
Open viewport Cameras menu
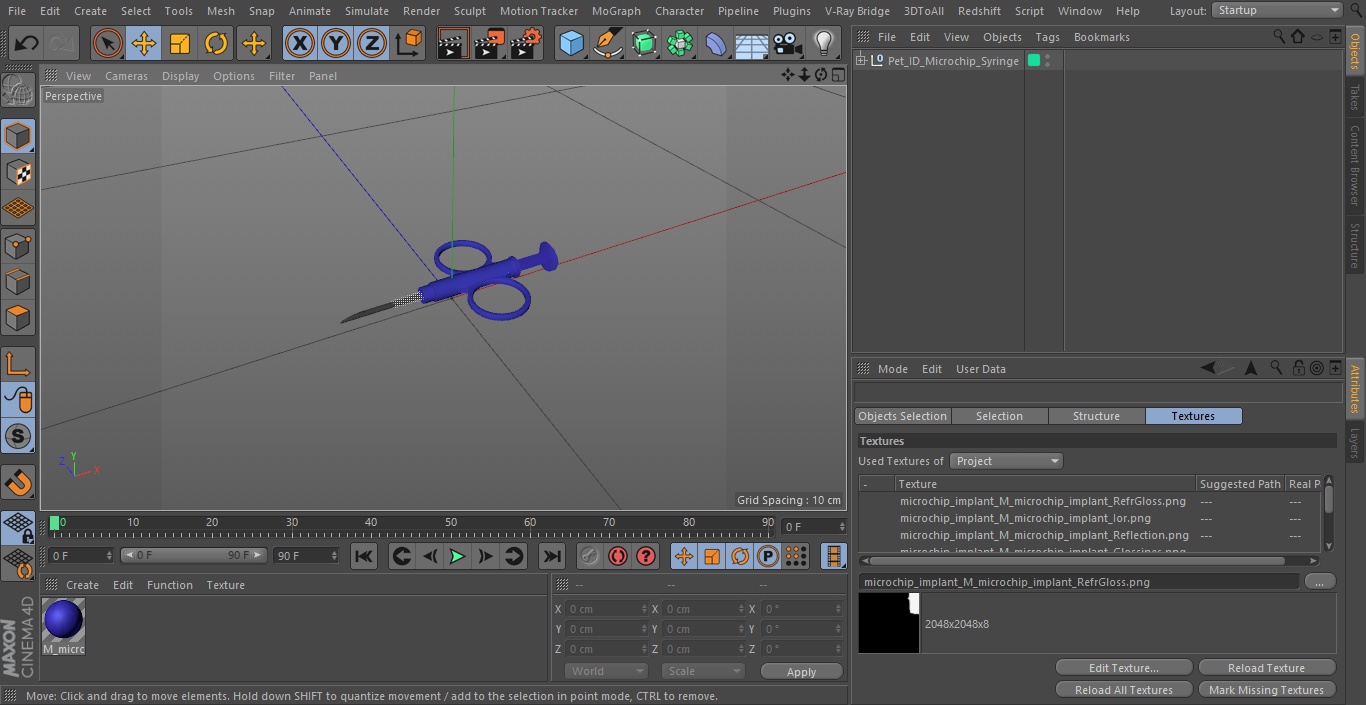(126, 76)
